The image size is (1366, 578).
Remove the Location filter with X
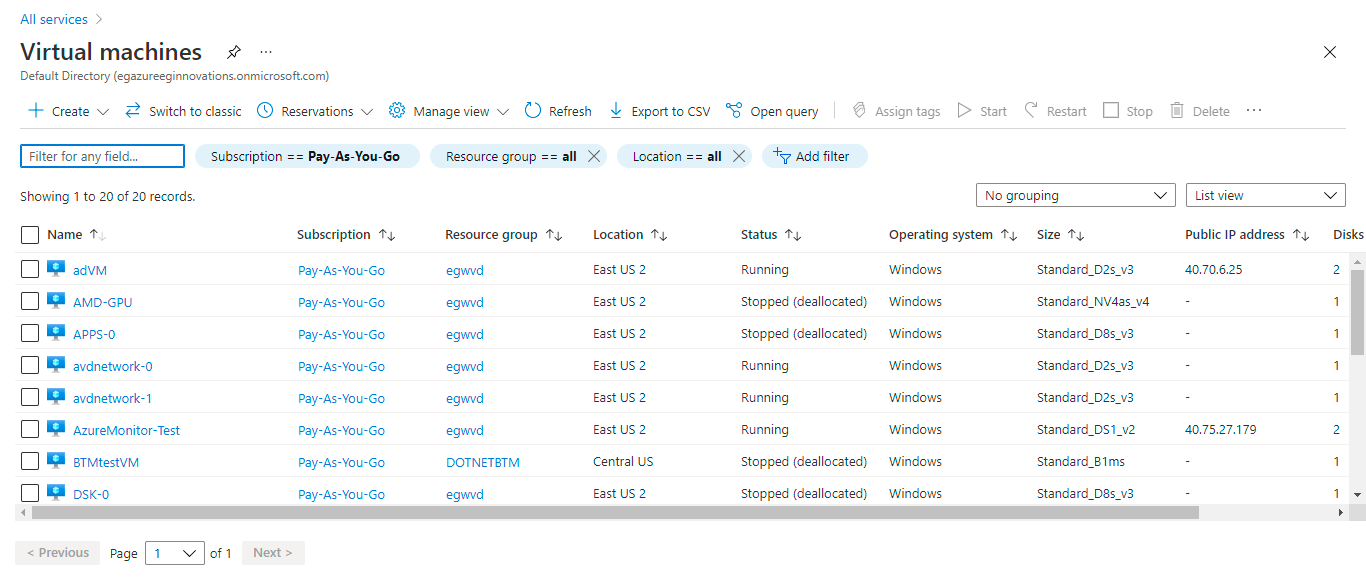738,156
